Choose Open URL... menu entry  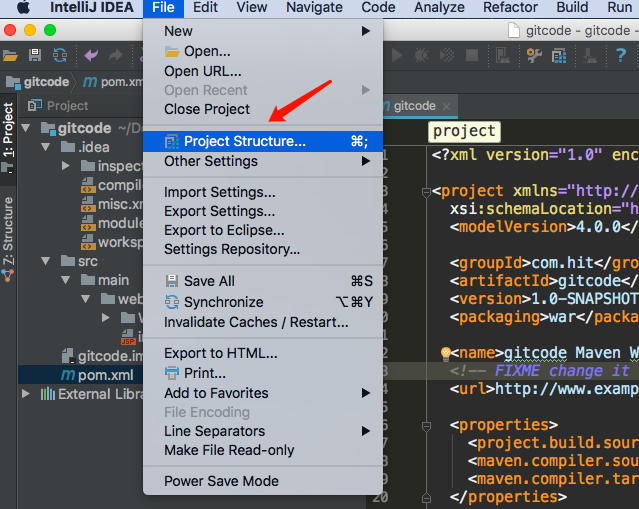[263, 71]
